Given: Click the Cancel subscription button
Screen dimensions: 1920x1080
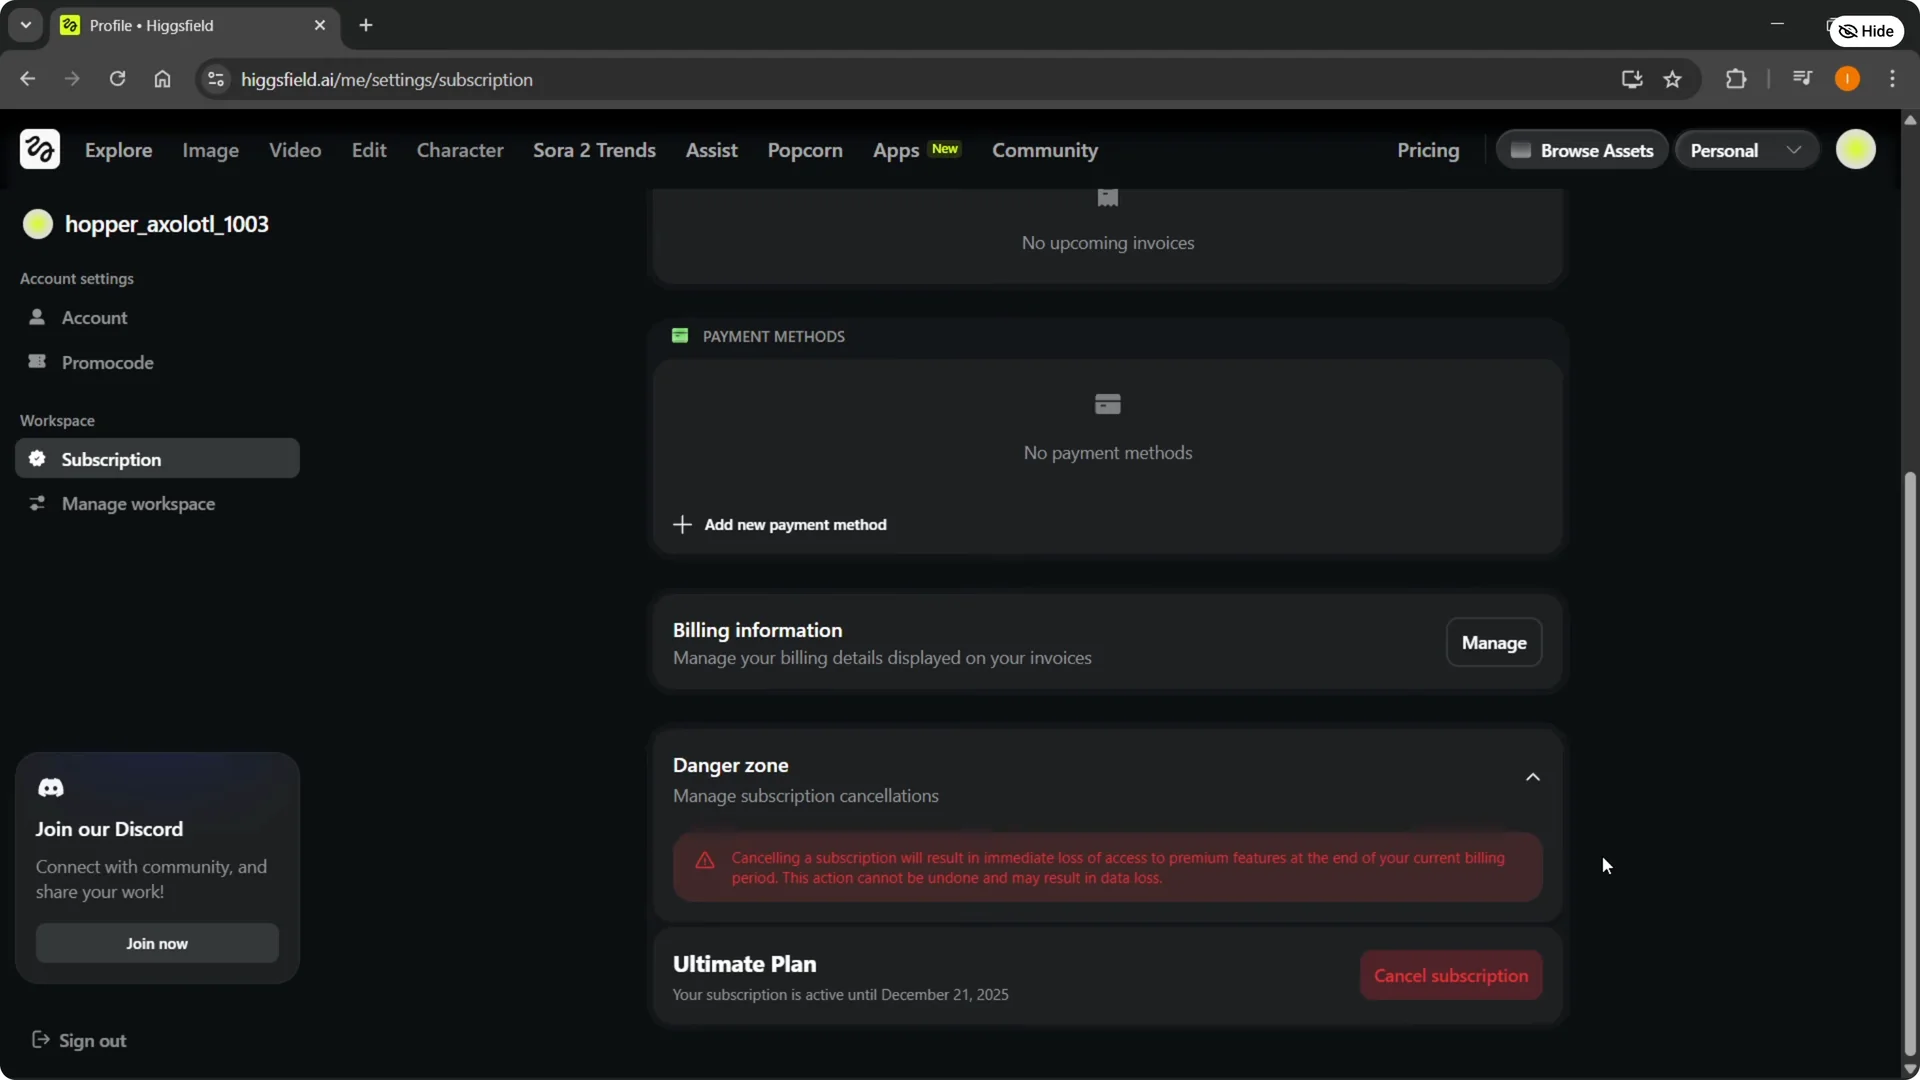Looking at the screenshot, I should 1451,975.
